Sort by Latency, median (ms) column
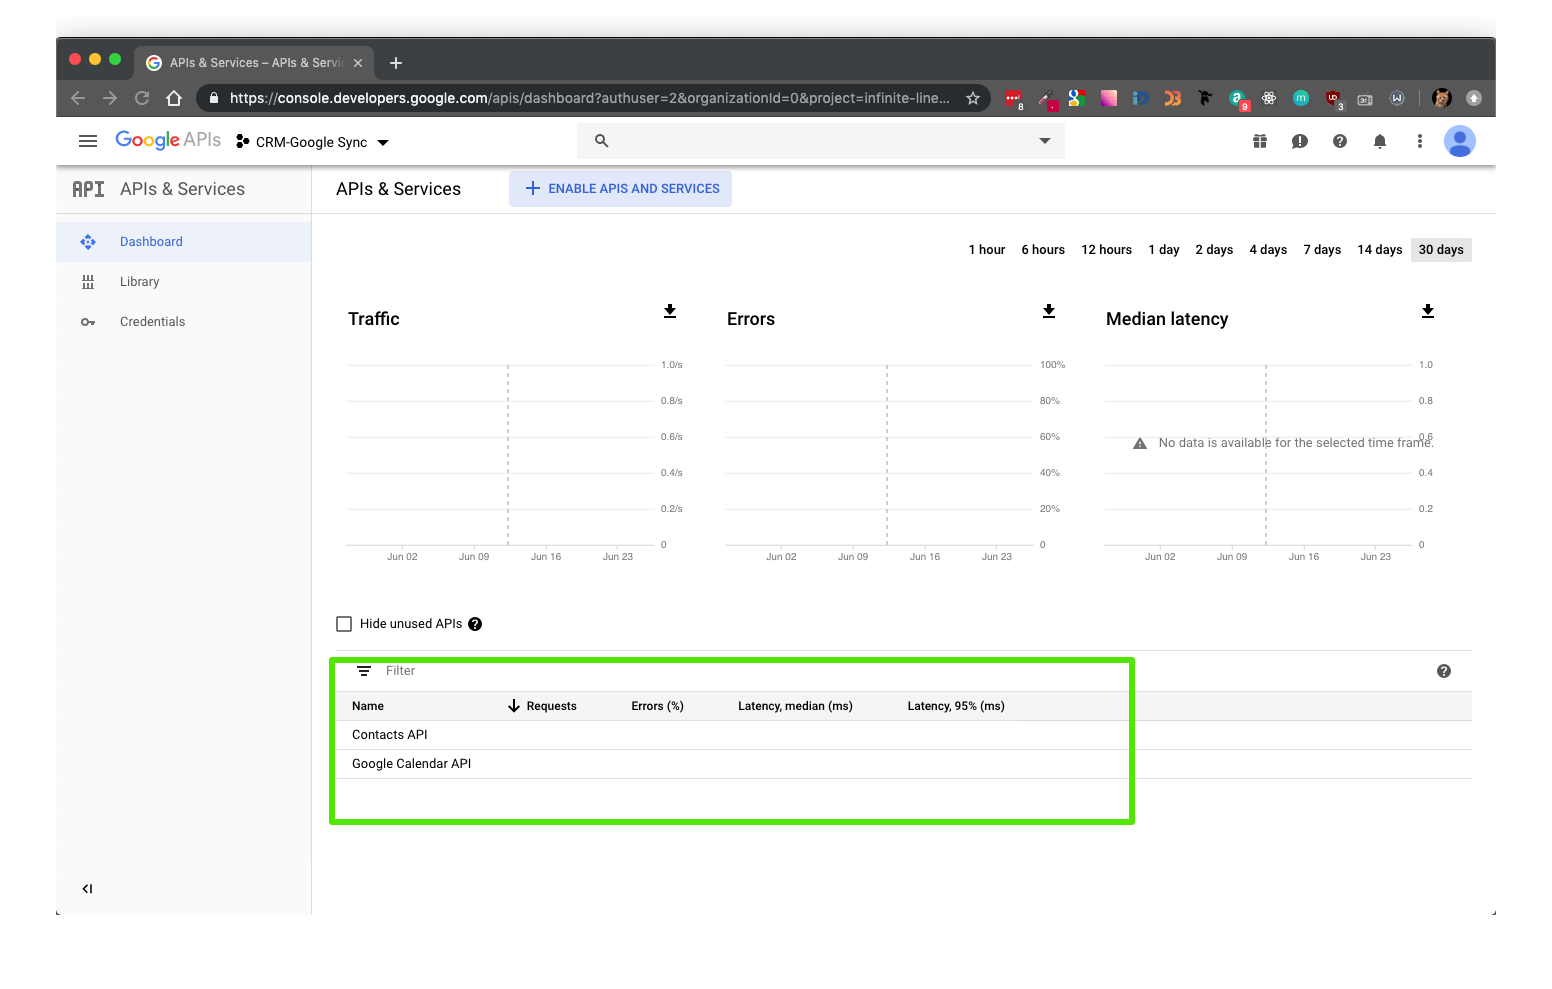 796,706
